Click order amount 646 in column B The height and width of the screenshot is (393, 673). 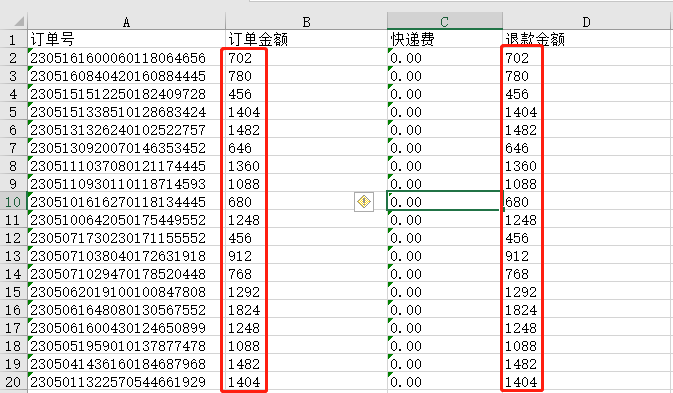point(306,148)
